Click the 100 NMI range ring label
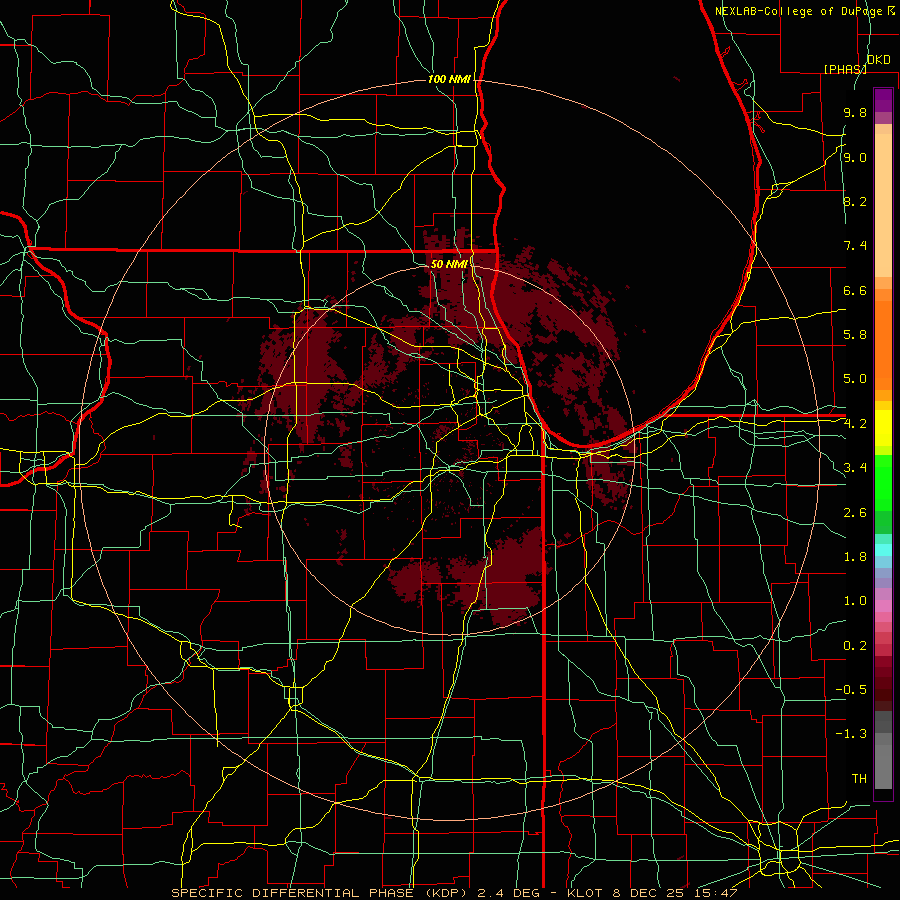The image size is (900, 900). 449,79
